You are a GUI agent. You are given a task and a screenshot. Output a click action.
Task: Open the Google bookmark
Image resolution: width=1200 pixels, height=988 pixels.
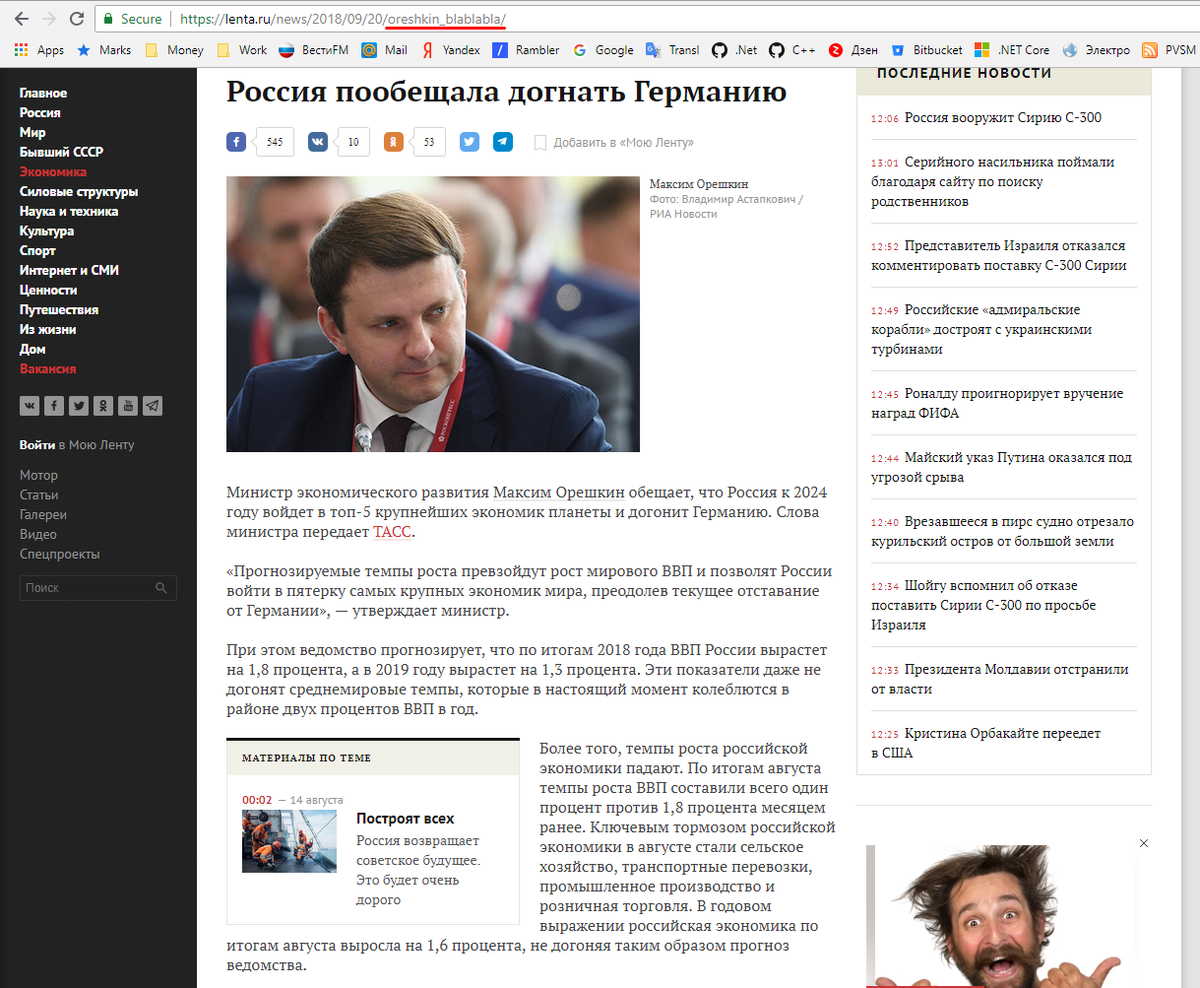point(603,50)
